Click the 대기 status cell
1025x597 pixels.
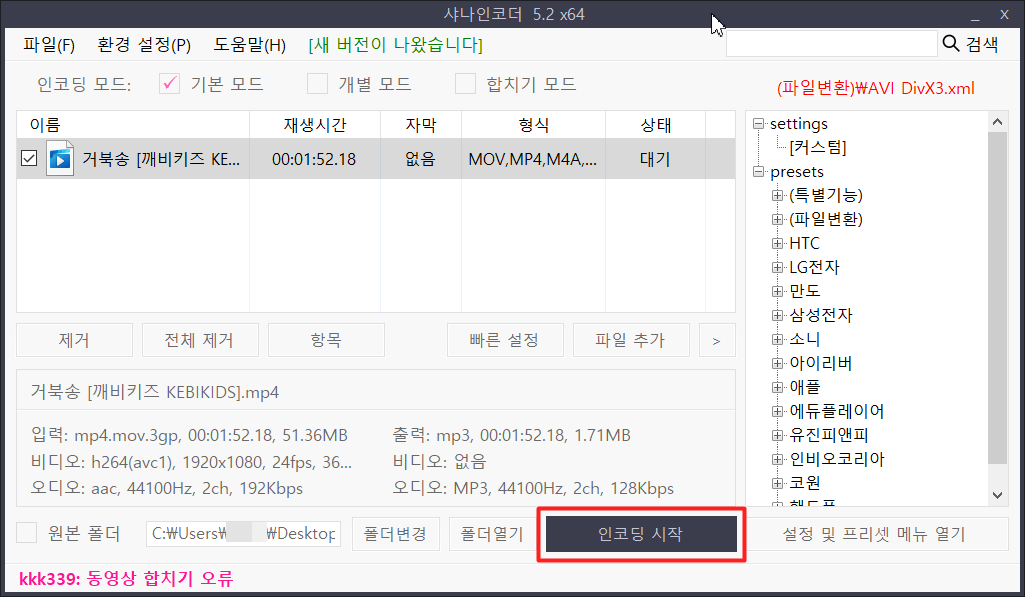tap(655, 159)
